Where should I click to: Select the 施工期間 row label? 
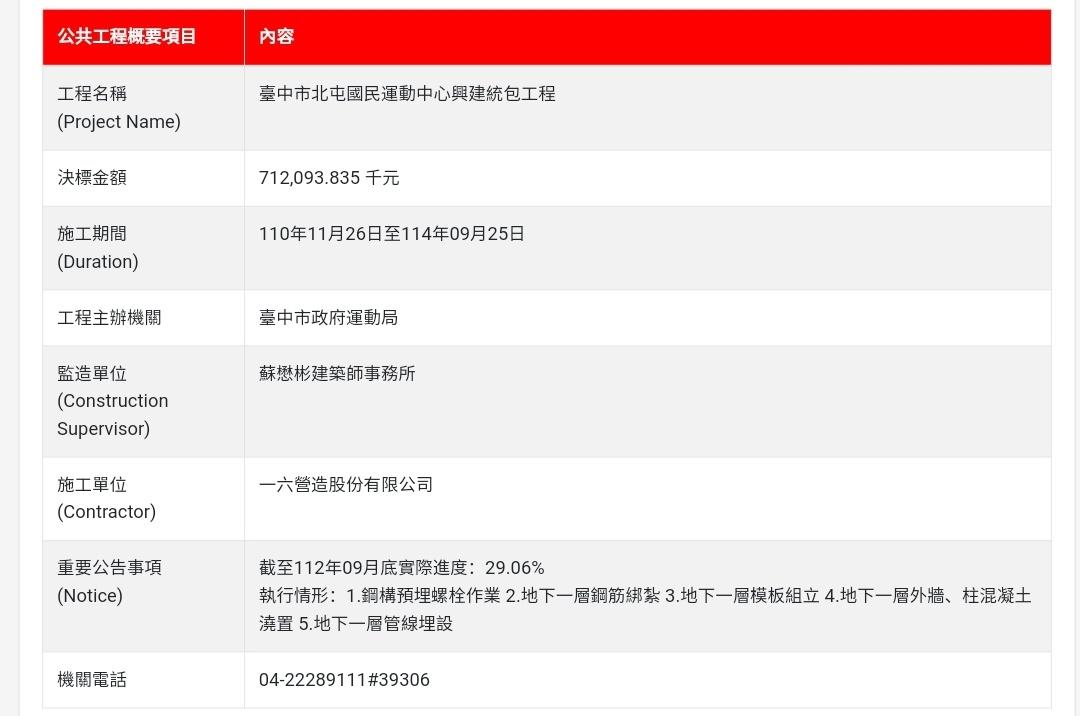click(93, 234)
